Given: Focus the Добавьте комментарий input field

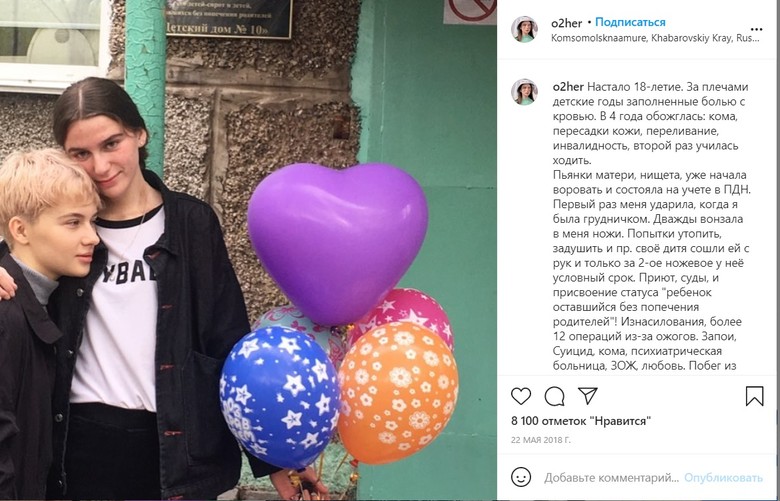Looking at the screenshot, I should 611,478.
